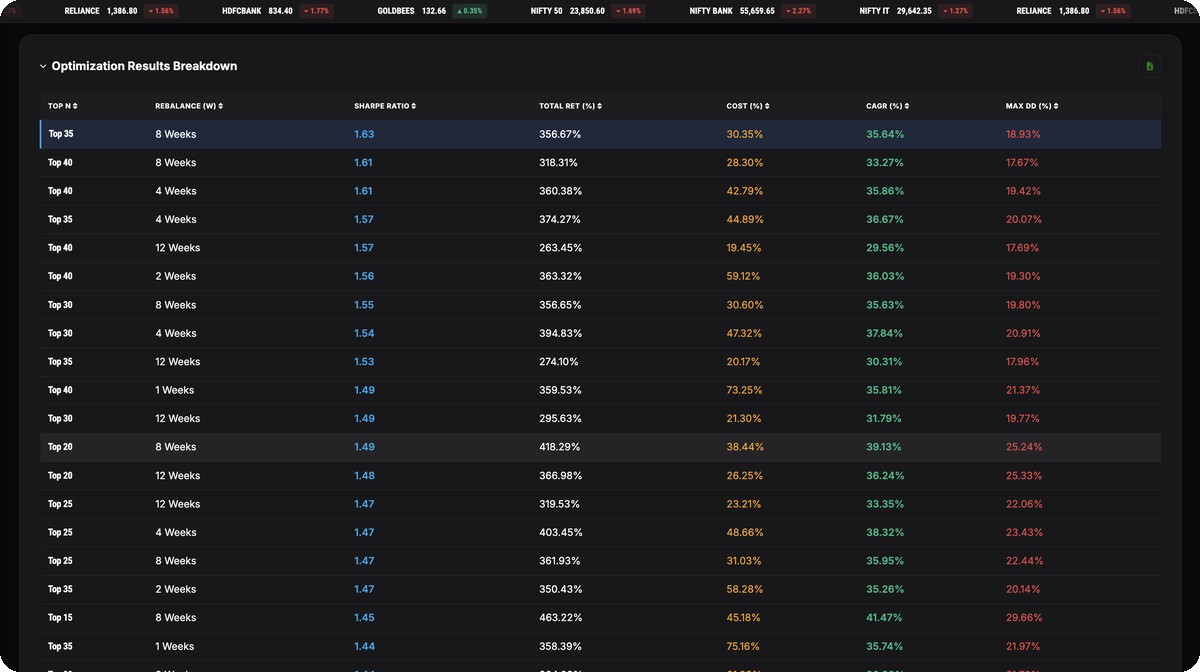
Task: Select CAGR value 35.64%
Action: (x=884, y=134)
